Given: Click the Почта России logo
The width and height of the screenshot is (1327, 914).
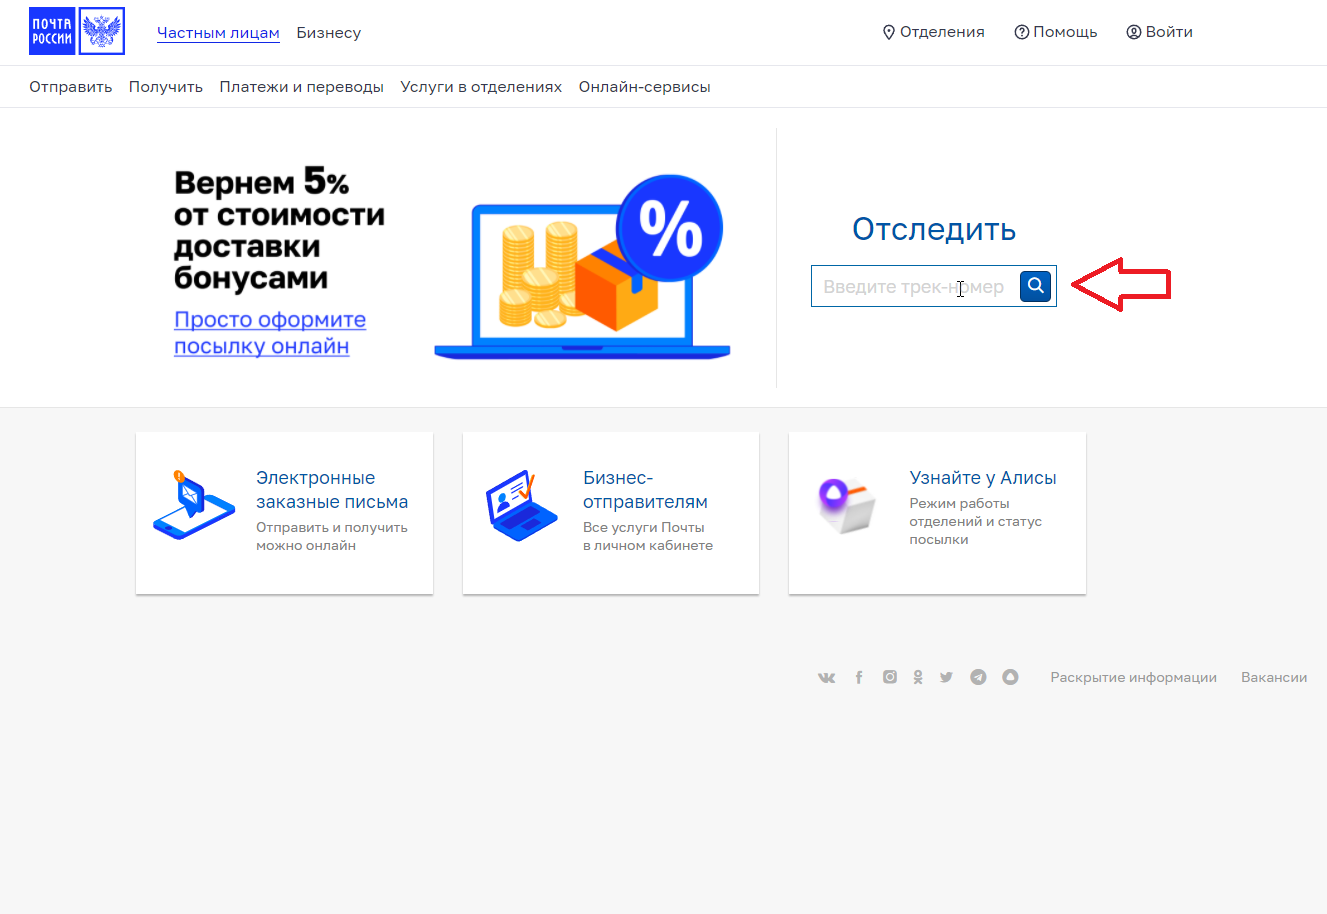Looking at the screenshot, I should (x=77, y=31).
